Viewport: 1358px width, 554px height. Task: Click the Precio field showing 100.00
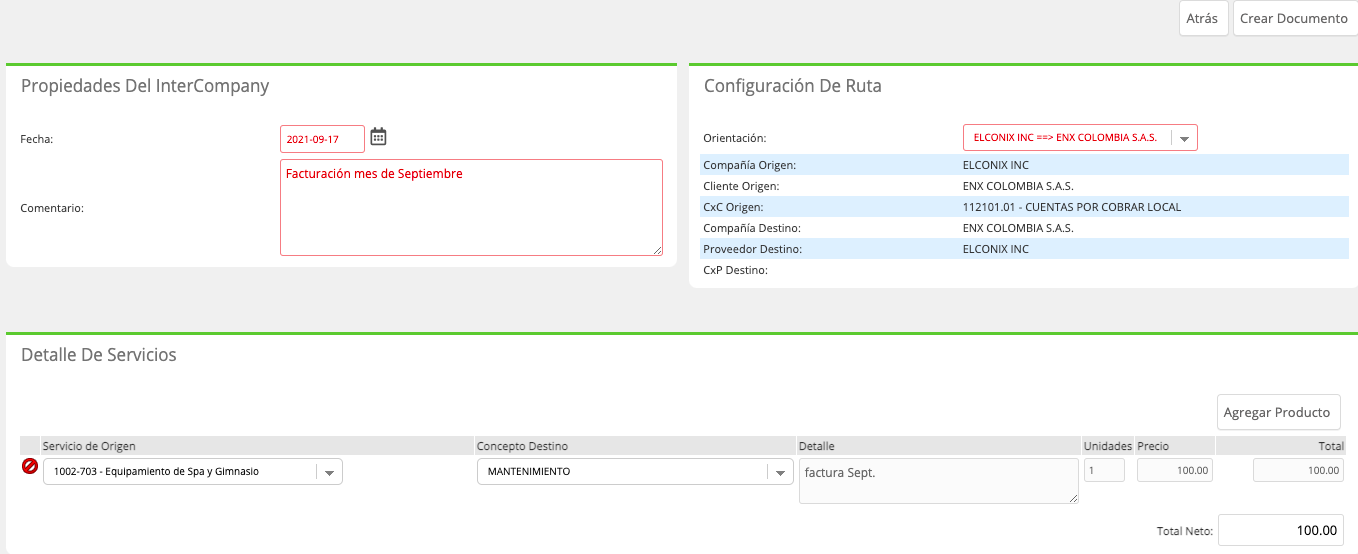pyautogui.click(x=1174, y=470)
